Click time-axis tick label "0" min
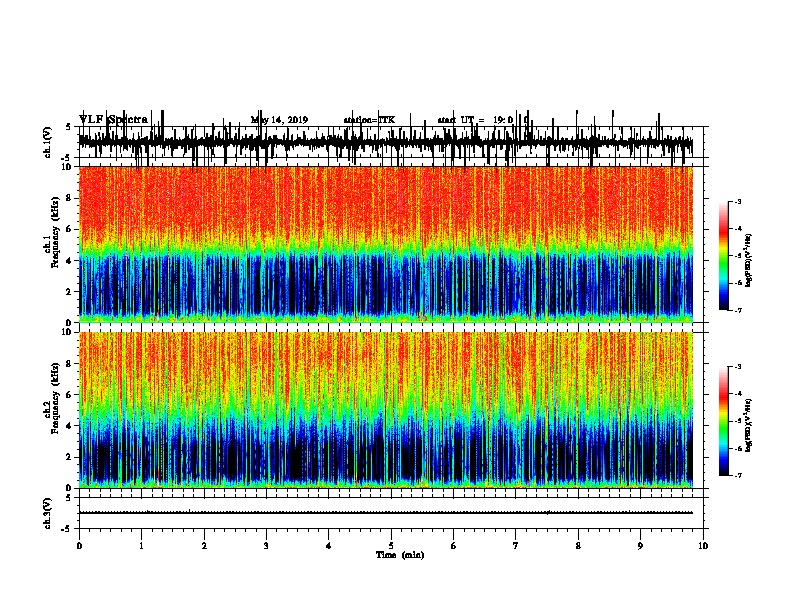Viewport: 792px width, 612px height. tap(79, 546)
